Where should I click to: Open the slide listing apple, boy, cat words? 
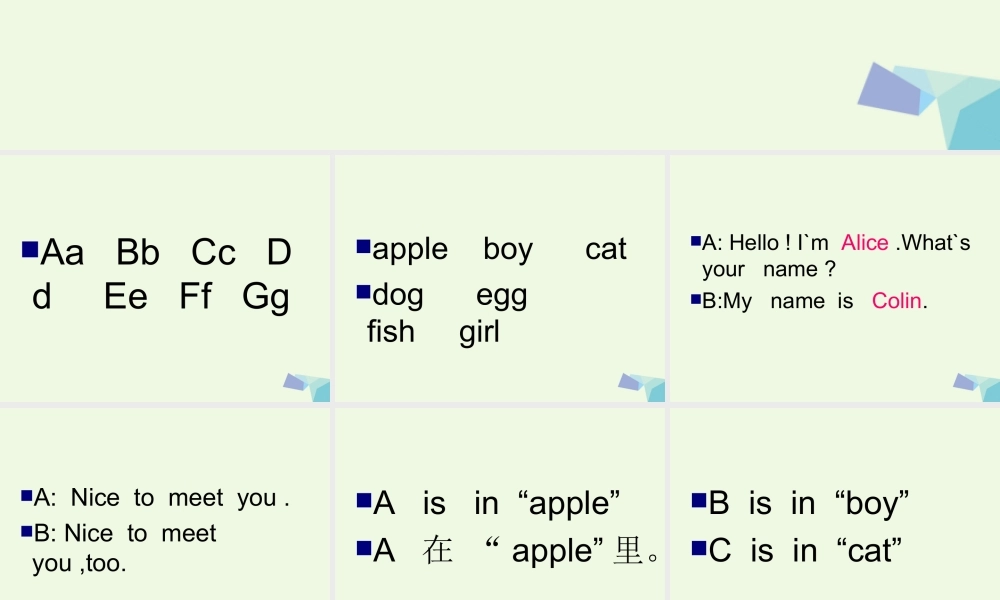(500, 278)
